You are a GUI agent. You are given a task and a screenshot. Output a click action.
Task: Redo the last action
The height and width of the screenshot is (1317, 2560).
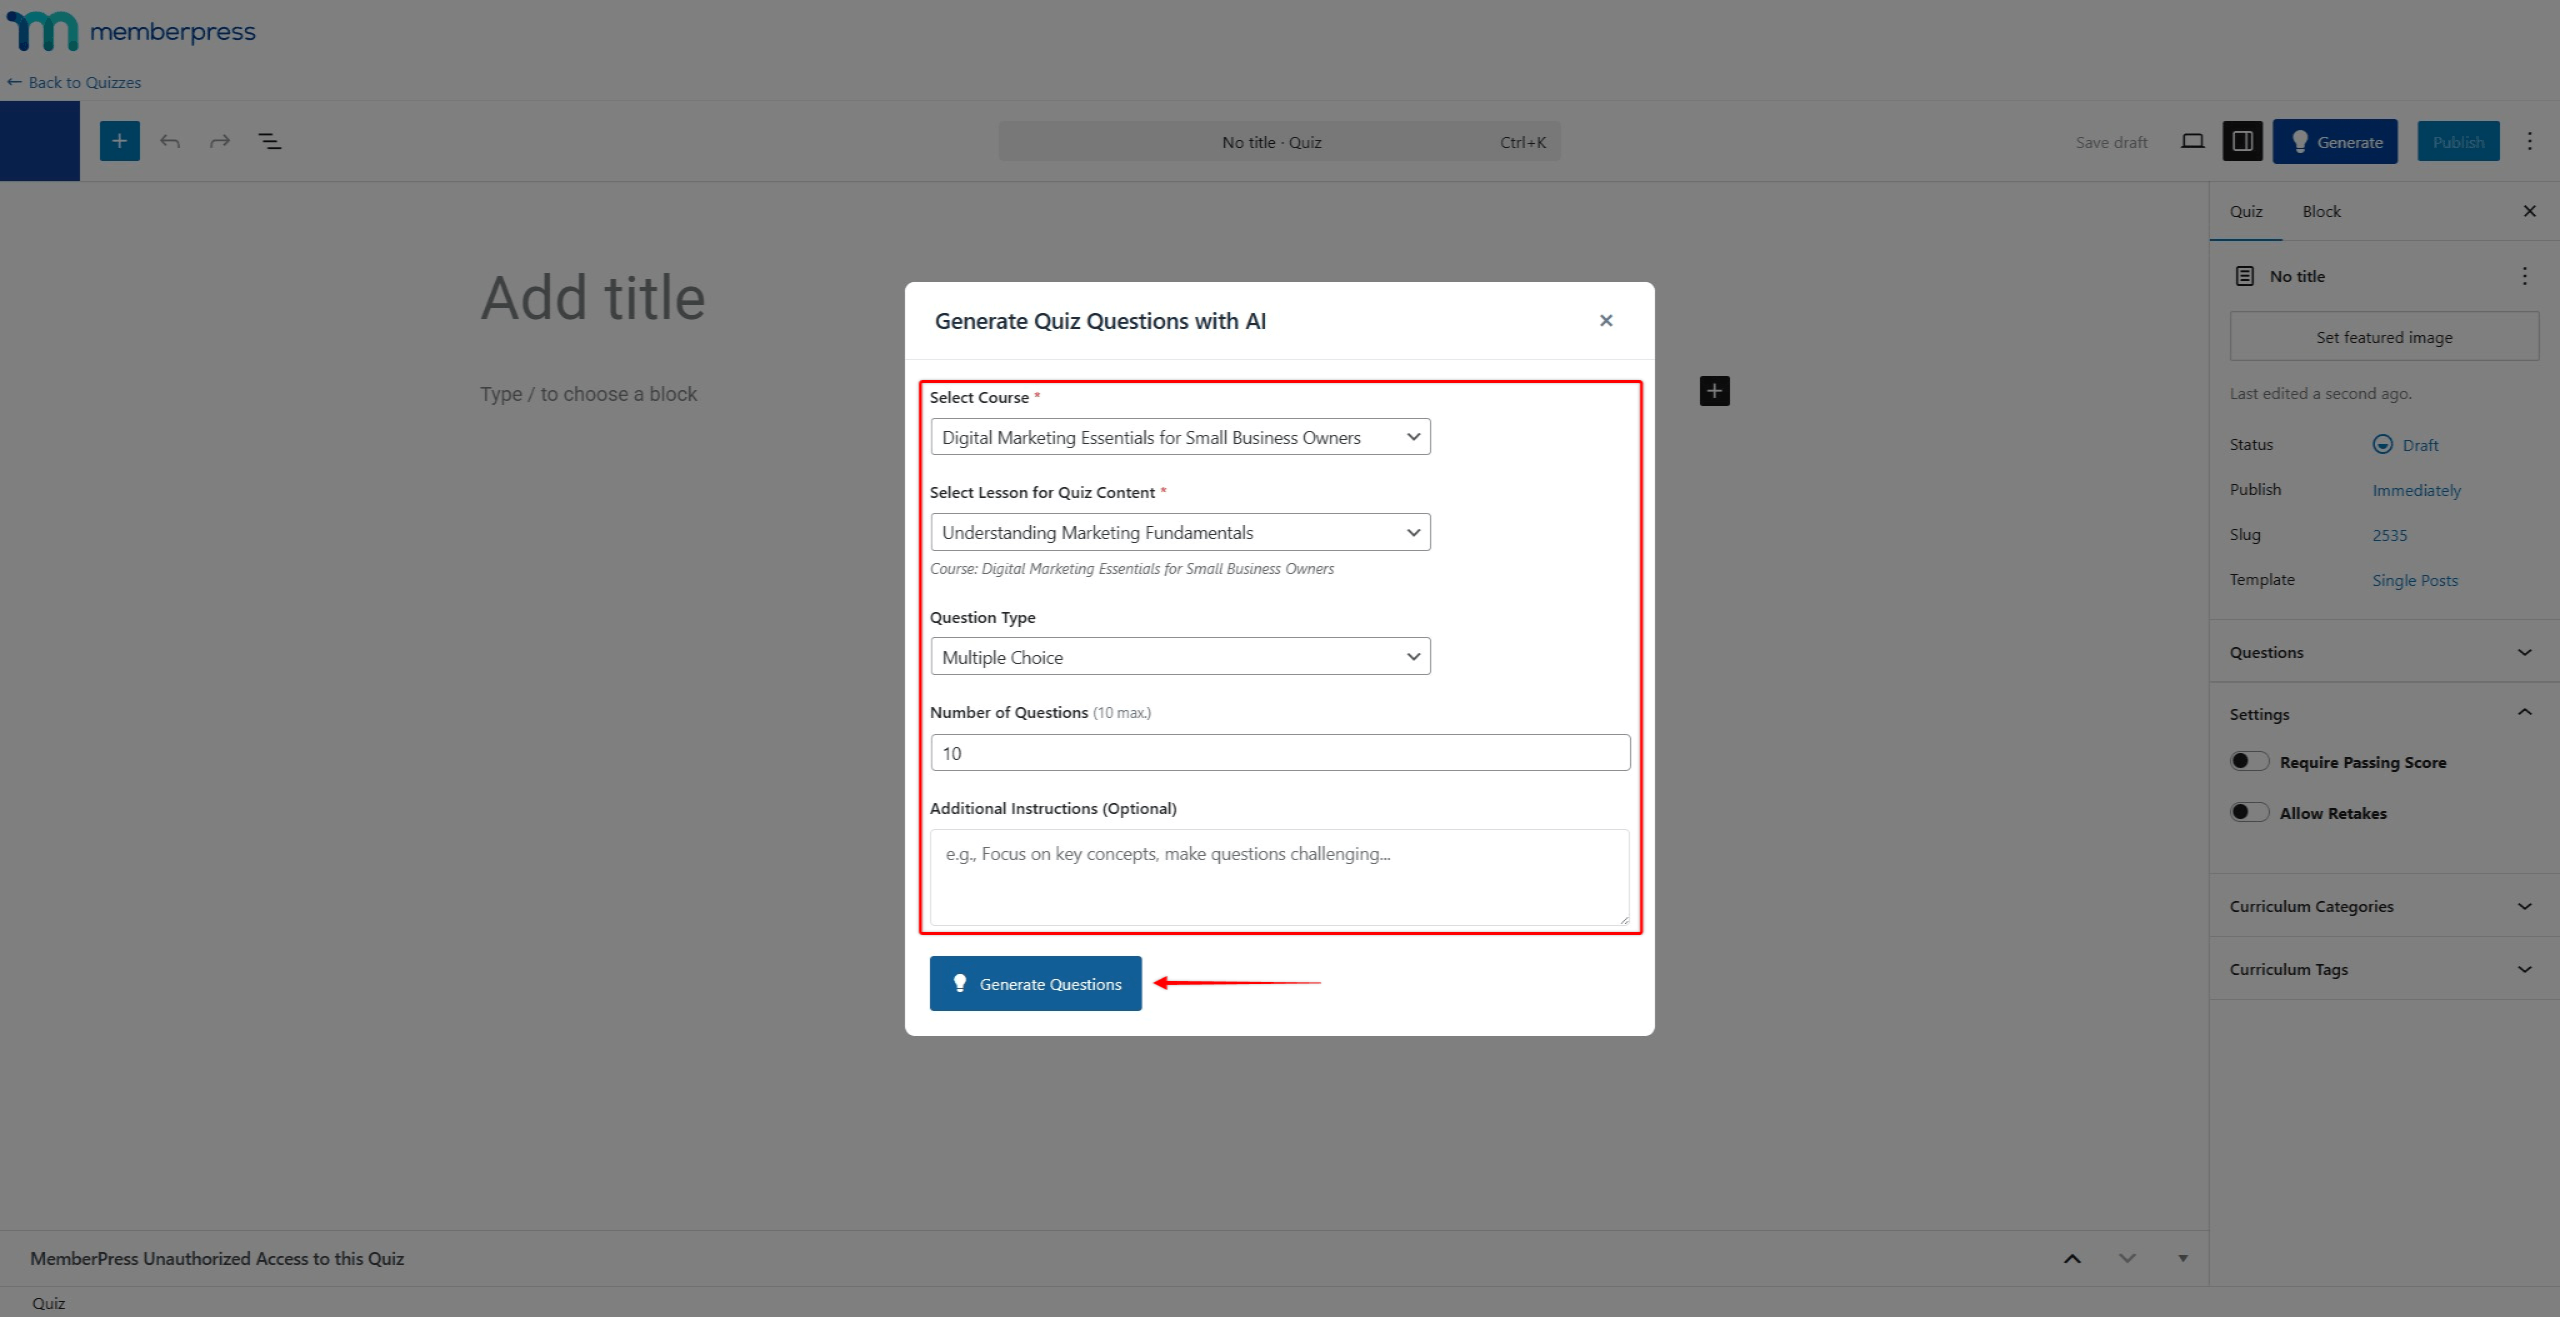click(219, 141)
